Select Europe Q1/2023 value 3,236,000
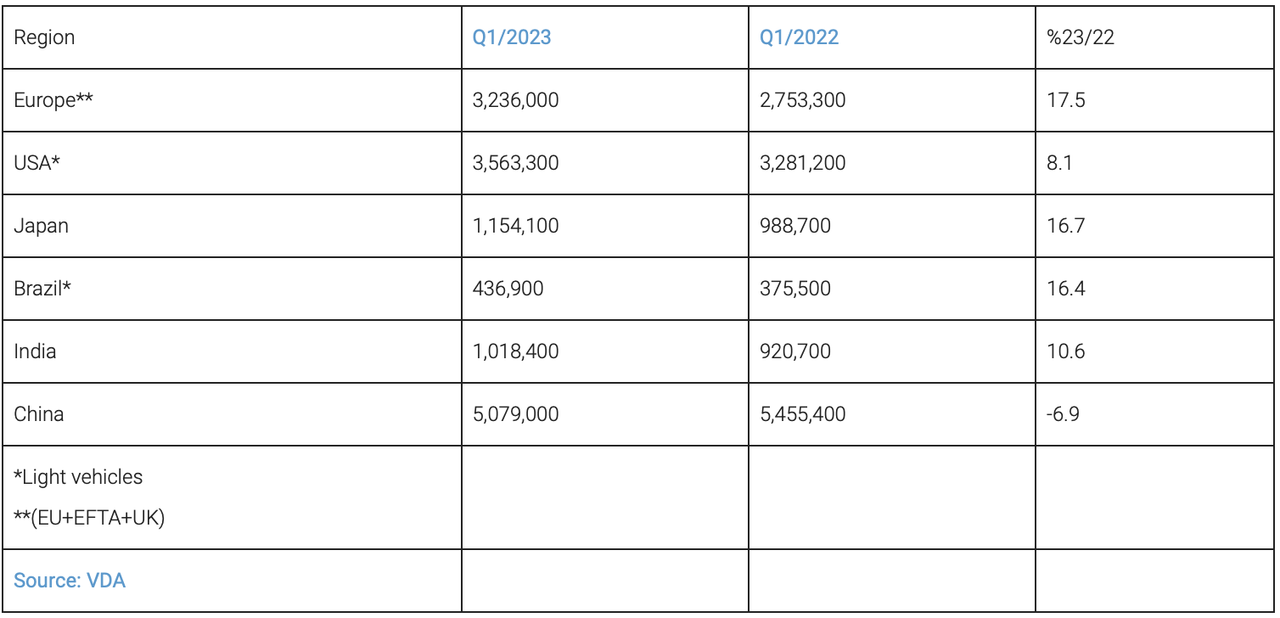The image size is (1280, 618). point(515,100)
